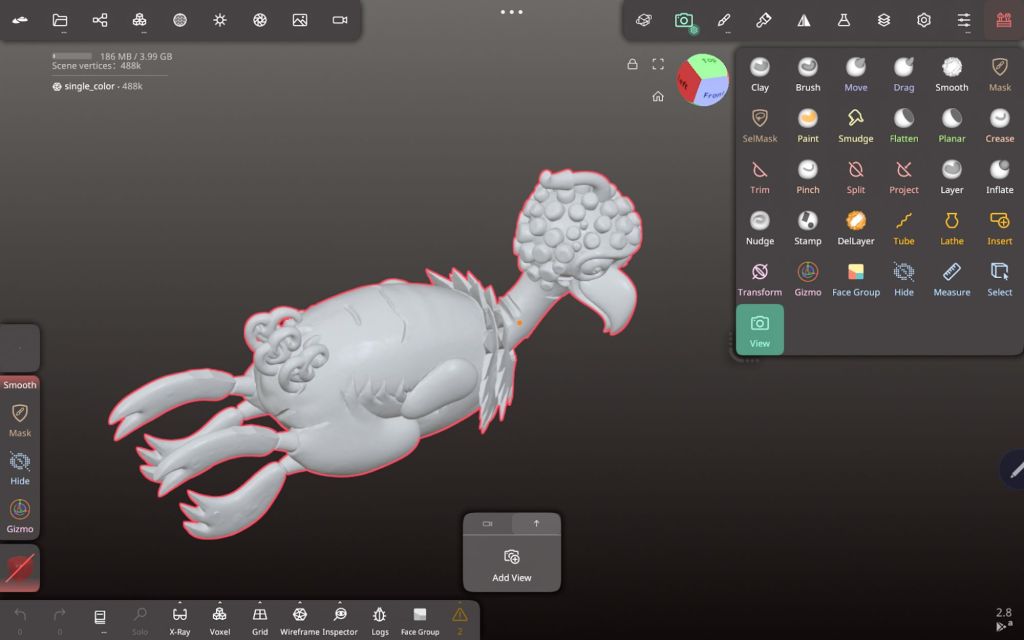Open the Logs panel

coord(380,619)
